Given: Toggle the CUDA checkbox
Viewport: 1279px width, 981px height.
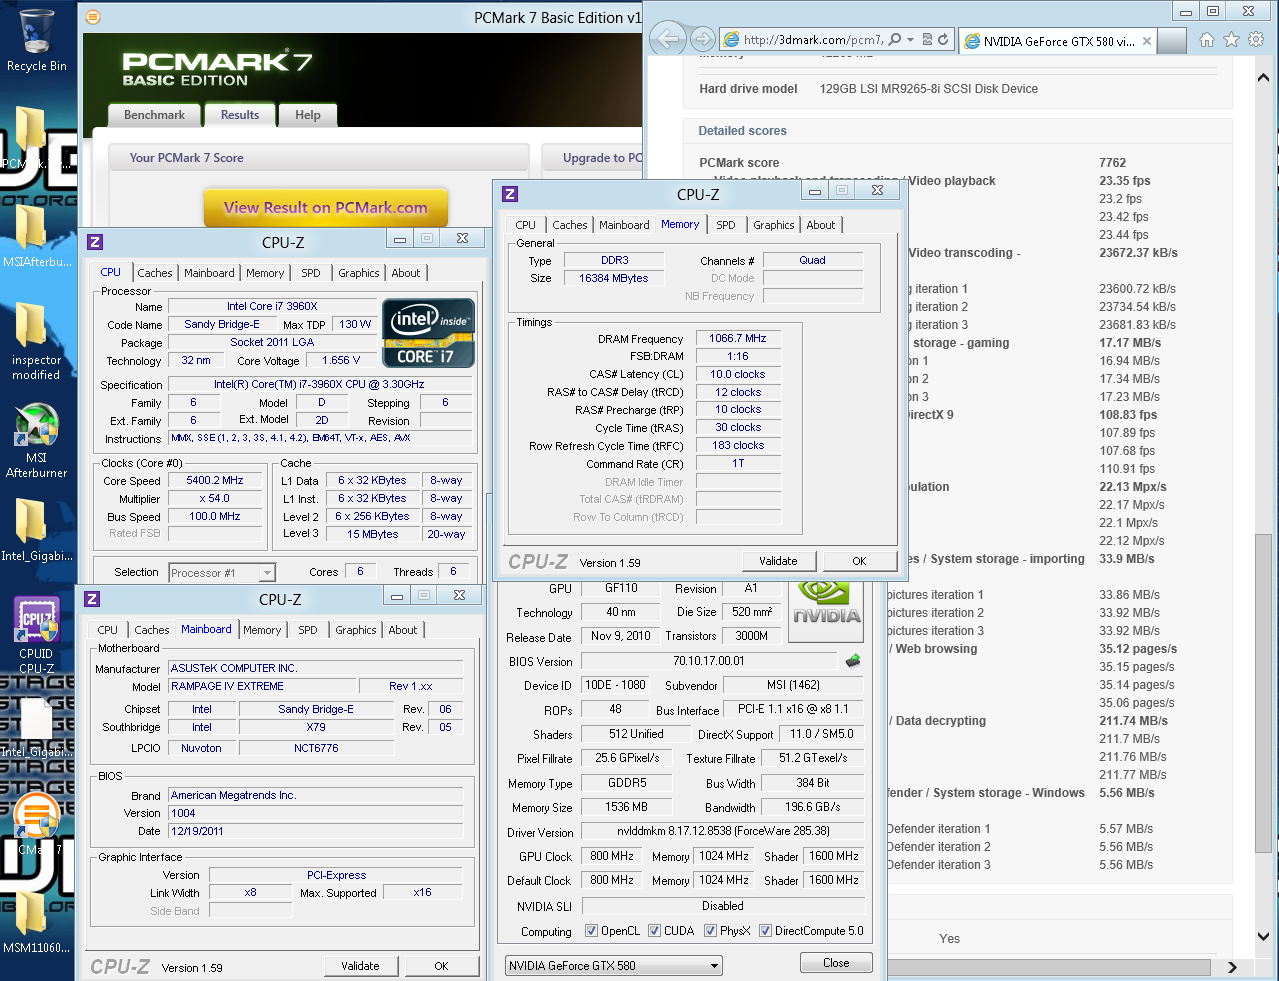Looking at the screenshot, I should point(654,931).
